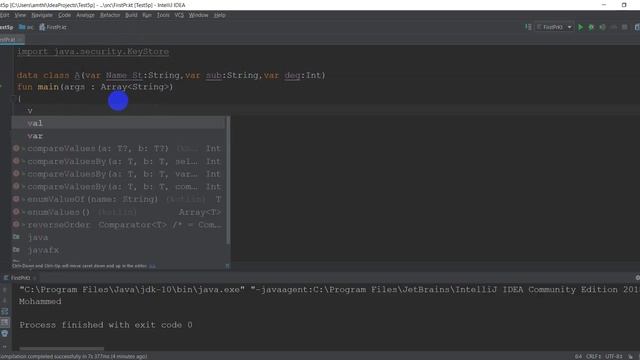Run with Coverage icon in toolbar
This screenshot has height=360, width=640.
click(x=602, y=27)
